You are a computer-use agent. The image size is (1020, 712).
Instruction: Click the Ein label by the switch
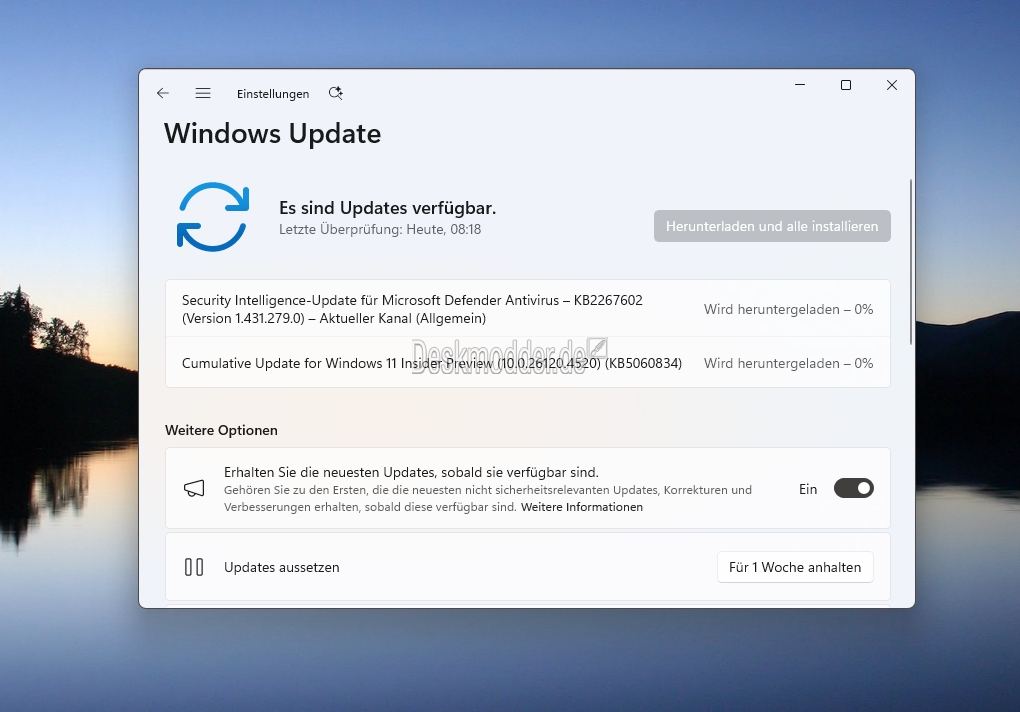coord(808,489)
